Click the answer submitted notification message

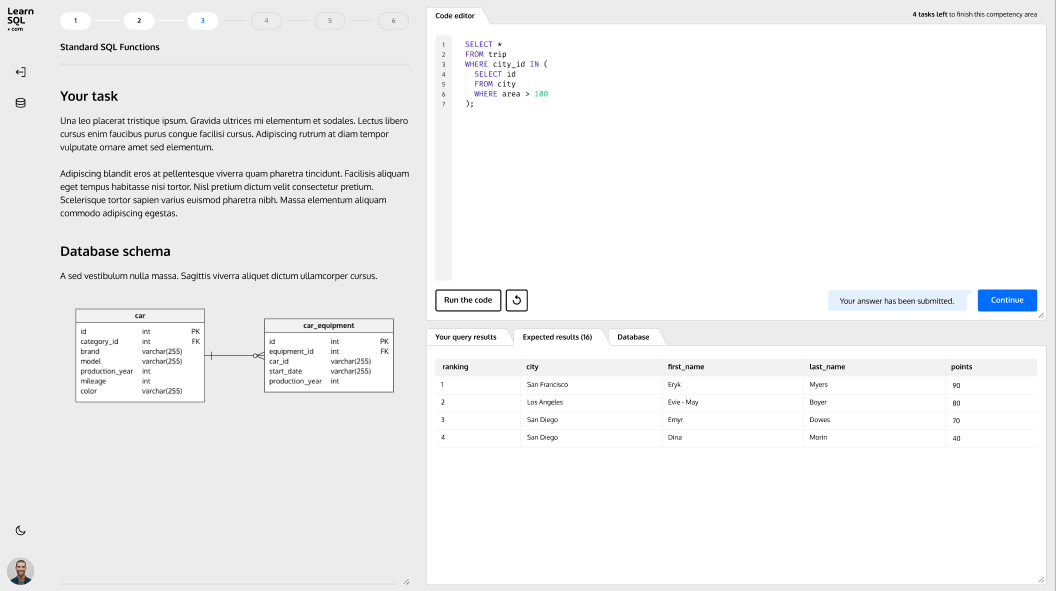pos(896,301)
